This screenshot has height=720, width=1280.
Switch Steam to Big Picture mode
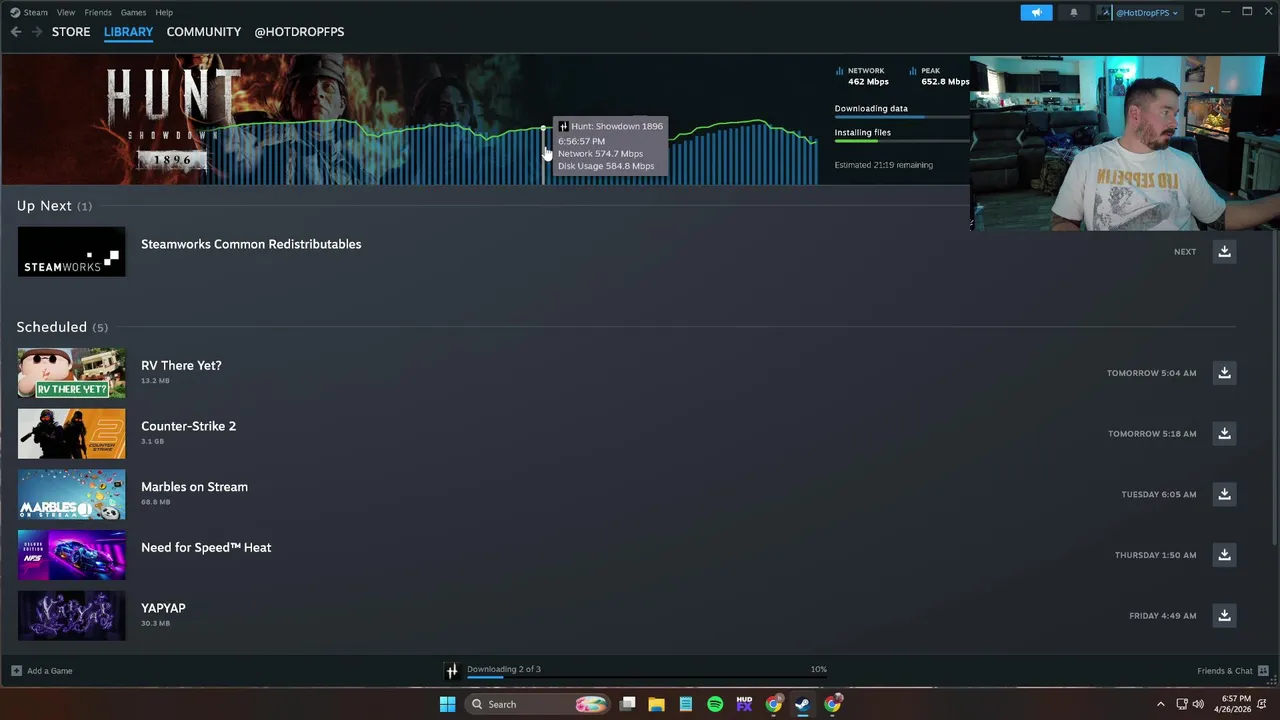coord(1200,12)
